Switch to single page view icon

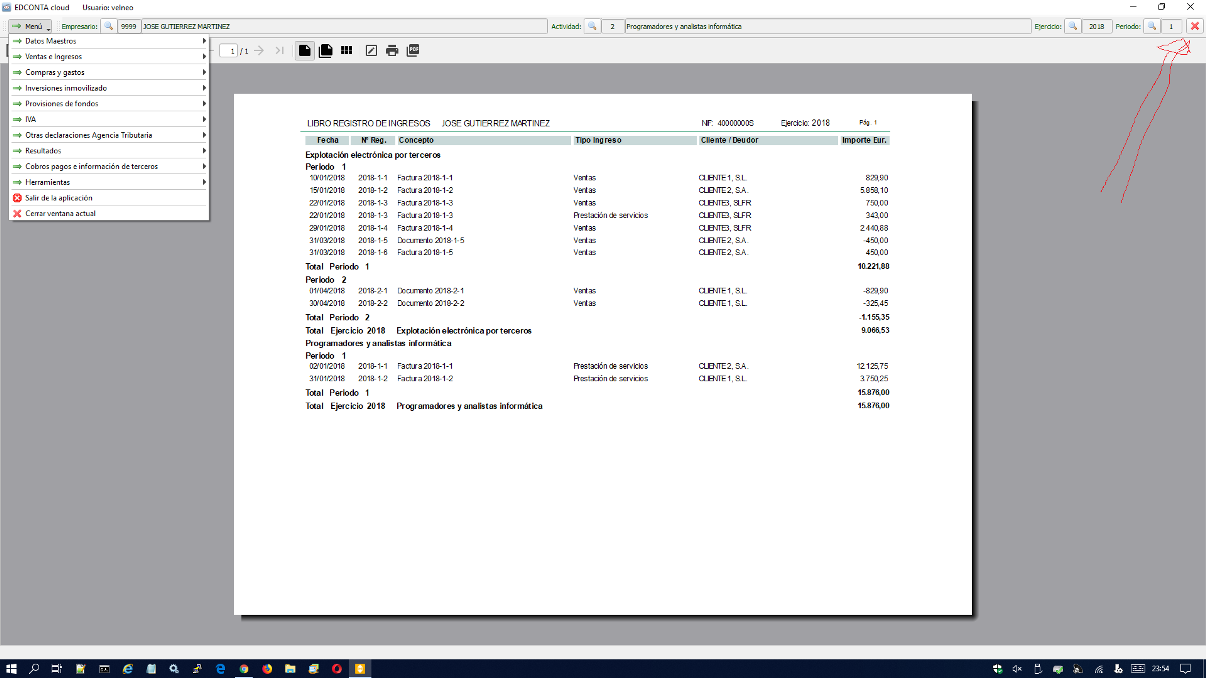coord(305,50)
